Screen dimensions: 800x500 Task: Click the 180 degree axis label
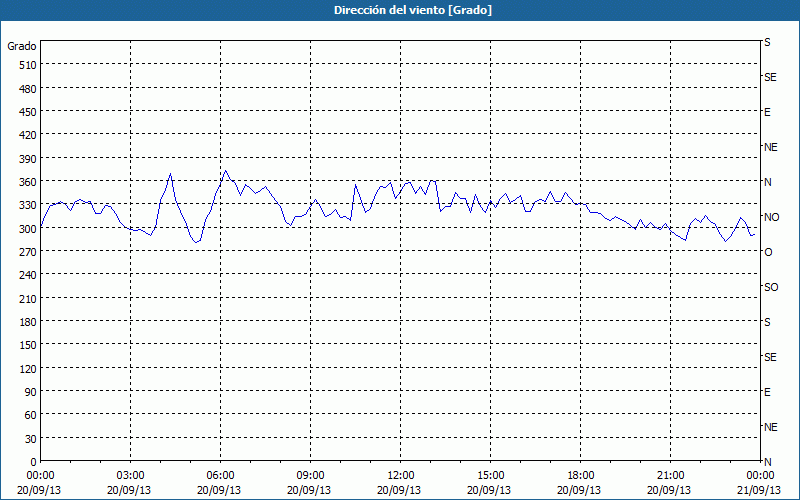[28, 322]
